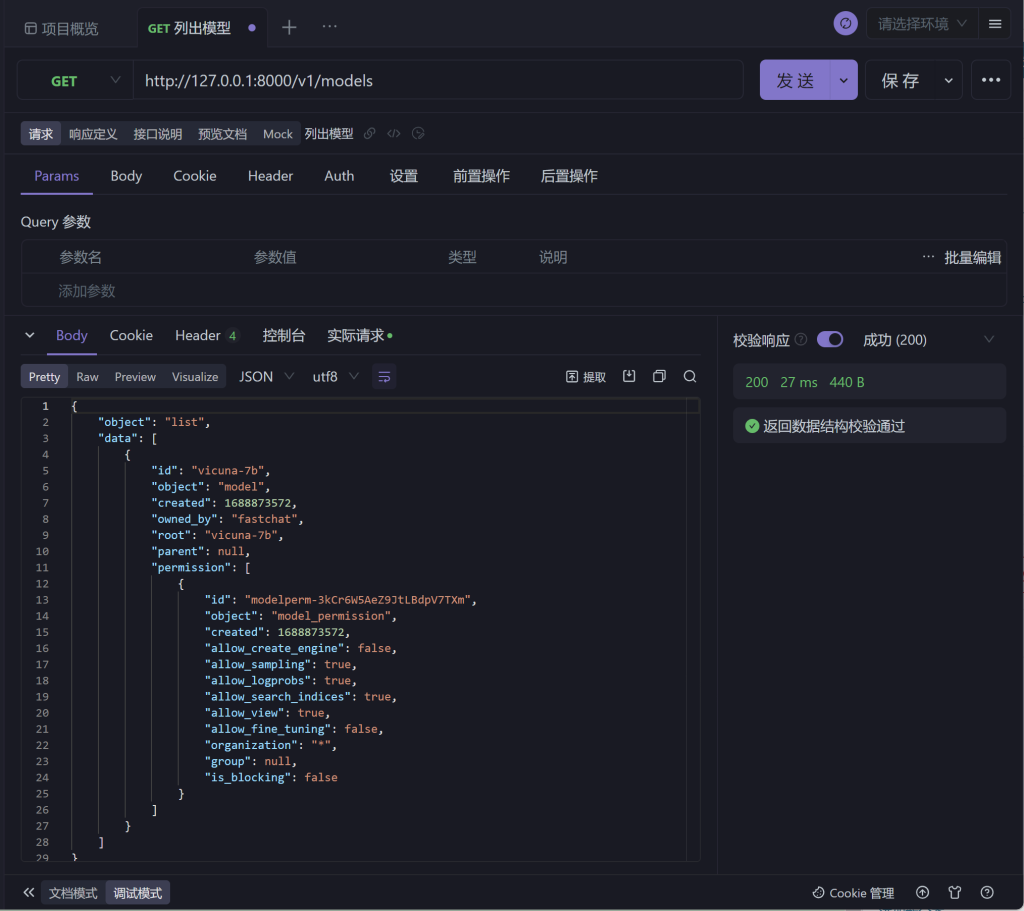Open 请选择环境 environment dropdown
The height and width of the screenshot is (911, 1024).
coord(921,24)
